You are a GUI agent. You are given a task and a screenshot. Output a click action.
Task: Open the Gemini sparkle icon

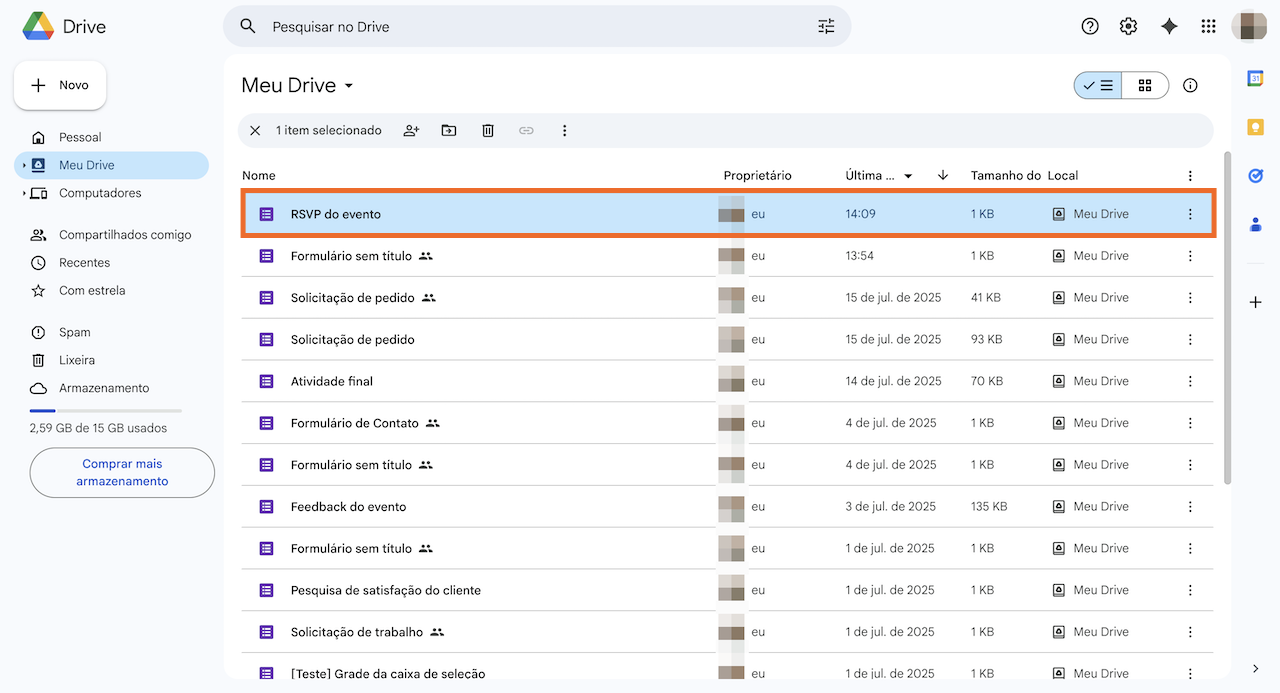[1169, 27]
